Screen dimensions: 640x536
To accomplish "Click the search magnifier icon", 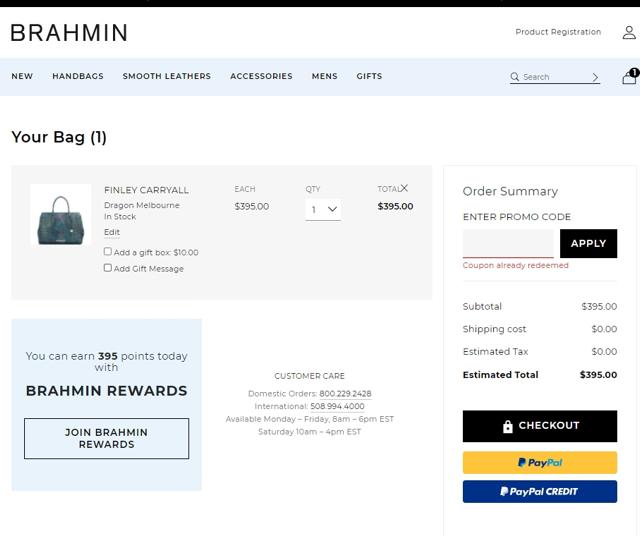I will click(x=515, y=77).
